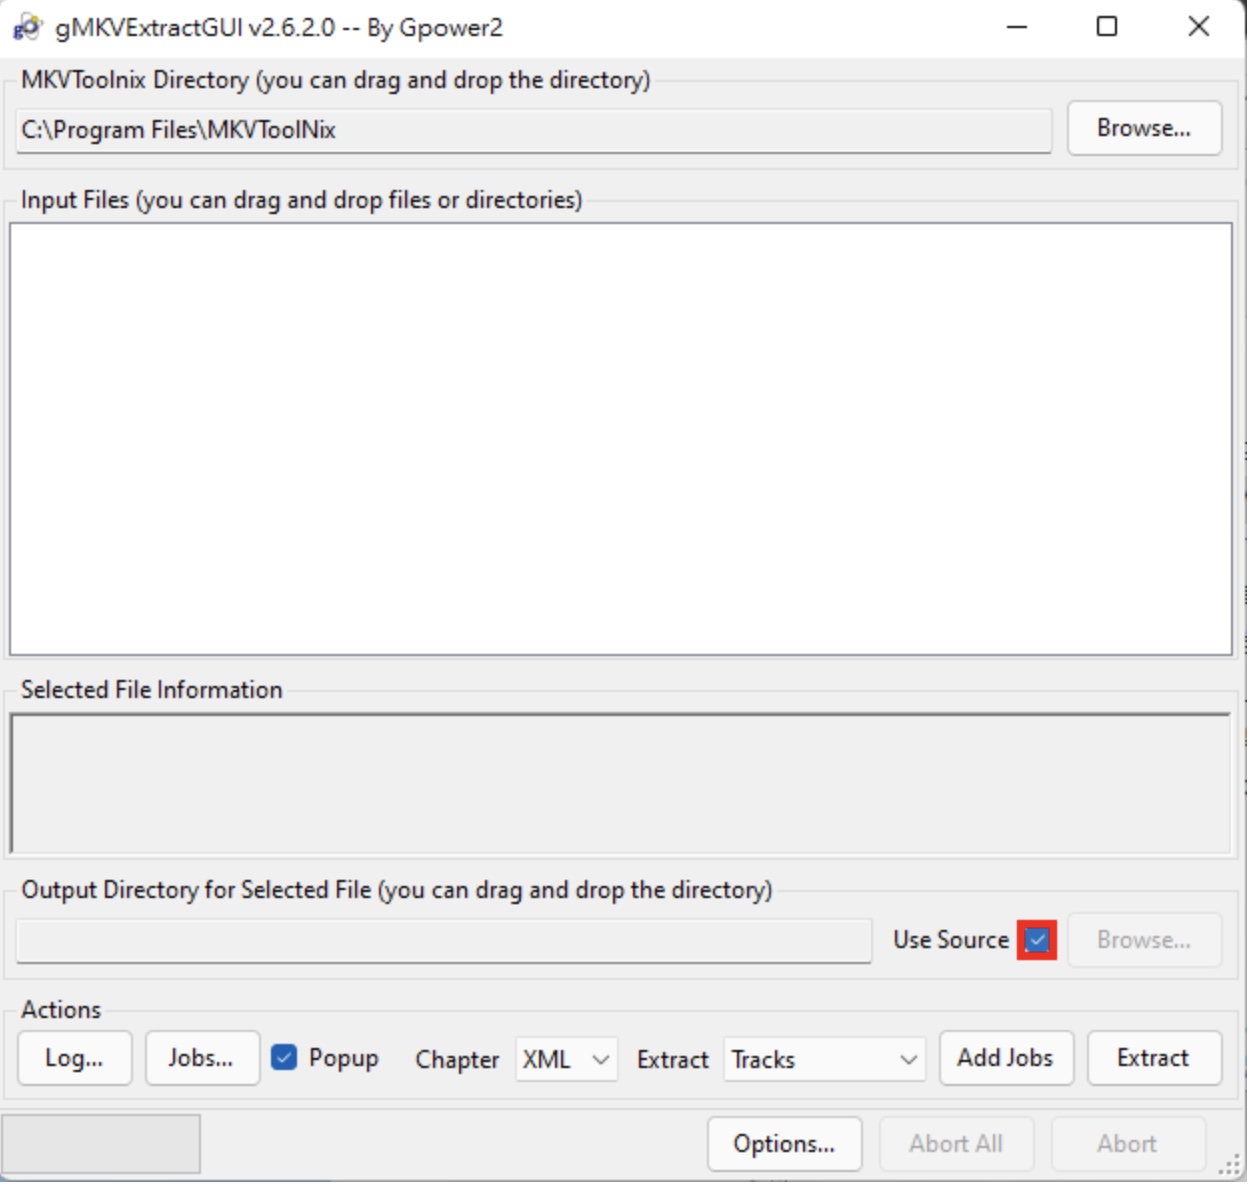The width and height of the screenshot is (1254, 1188).
Task: Click the MKVToolnix directory path field
Action: [x=536, y=131]
